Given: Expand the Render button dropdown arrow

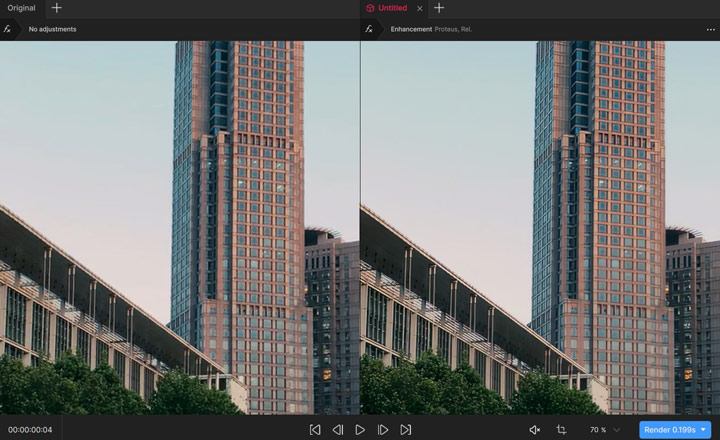Looking at the screenshot, I should click(703, 430).
